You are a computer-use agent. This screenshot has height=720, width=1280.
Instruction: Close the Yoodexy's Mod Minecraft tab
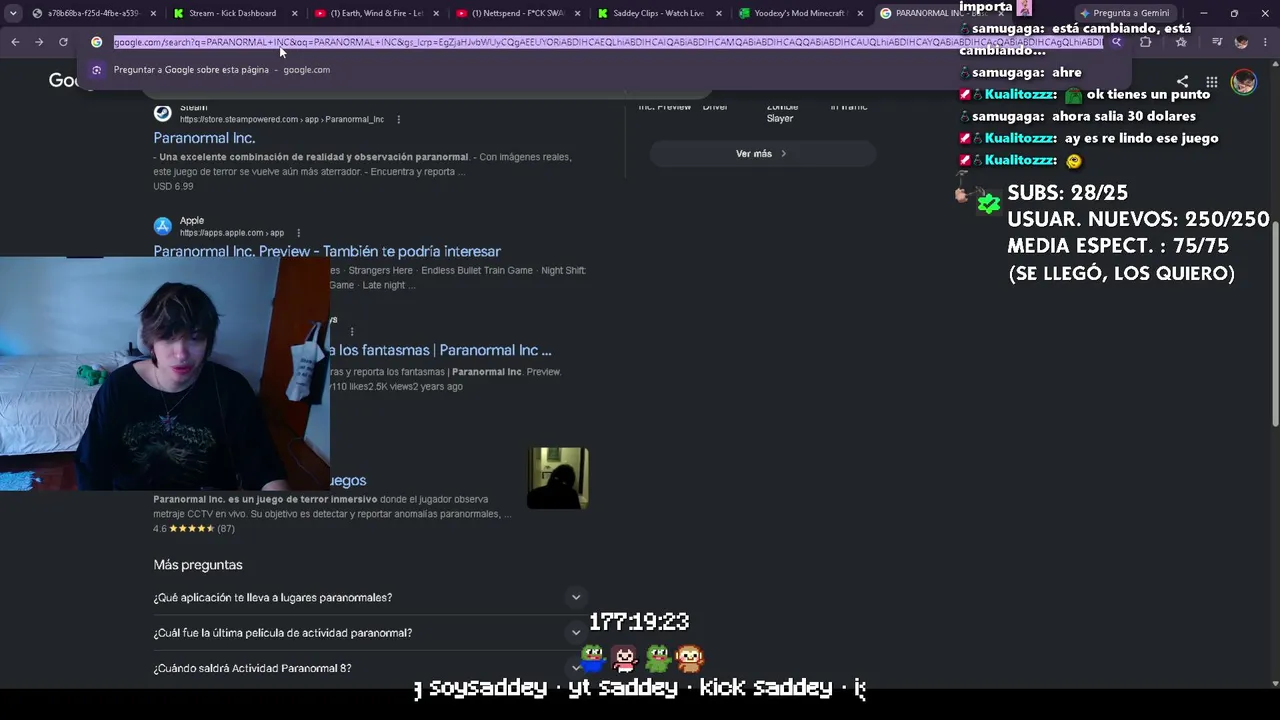tap(860, 13)
